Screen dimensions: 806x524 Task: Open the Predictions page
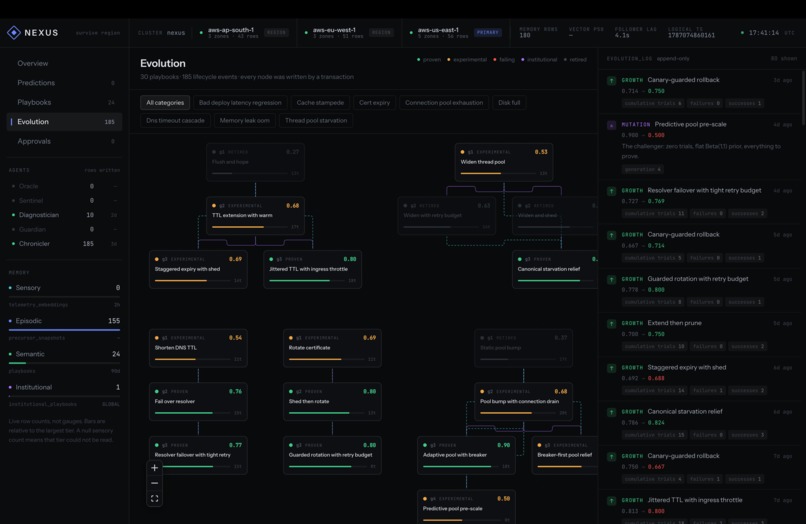point(64,83)
